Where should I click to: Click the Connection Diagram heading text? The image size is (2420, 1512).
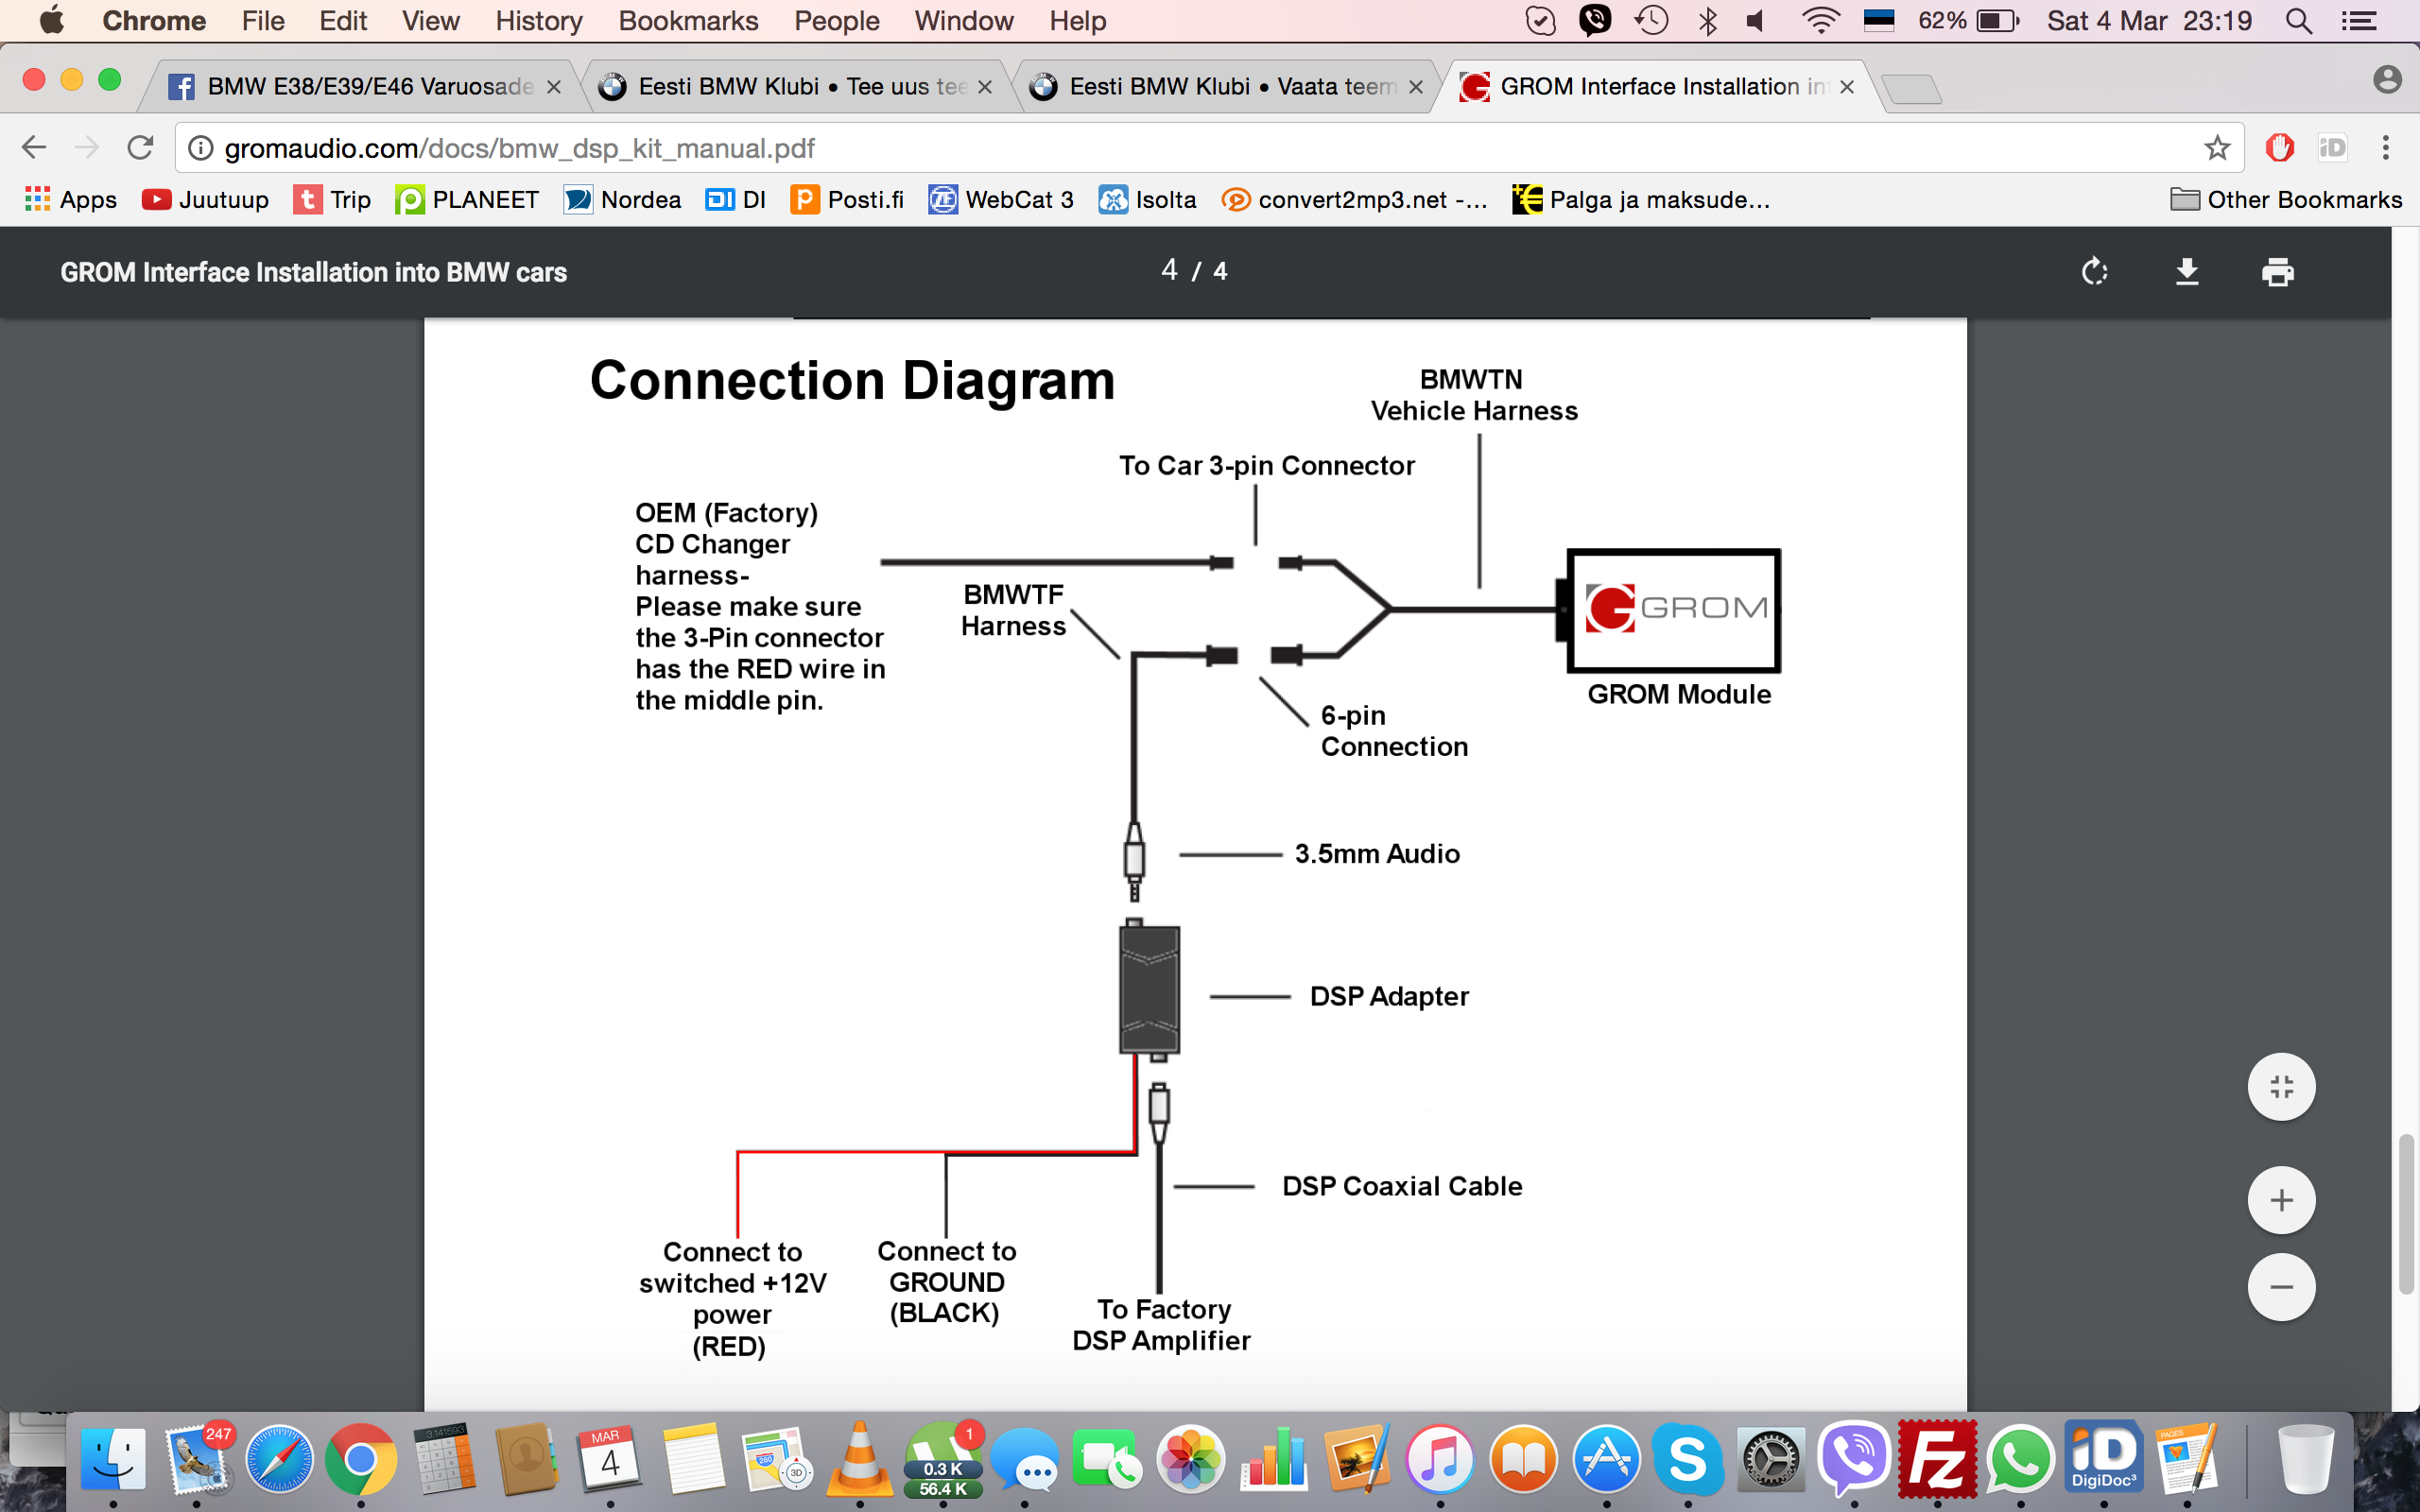pos(852,381)
